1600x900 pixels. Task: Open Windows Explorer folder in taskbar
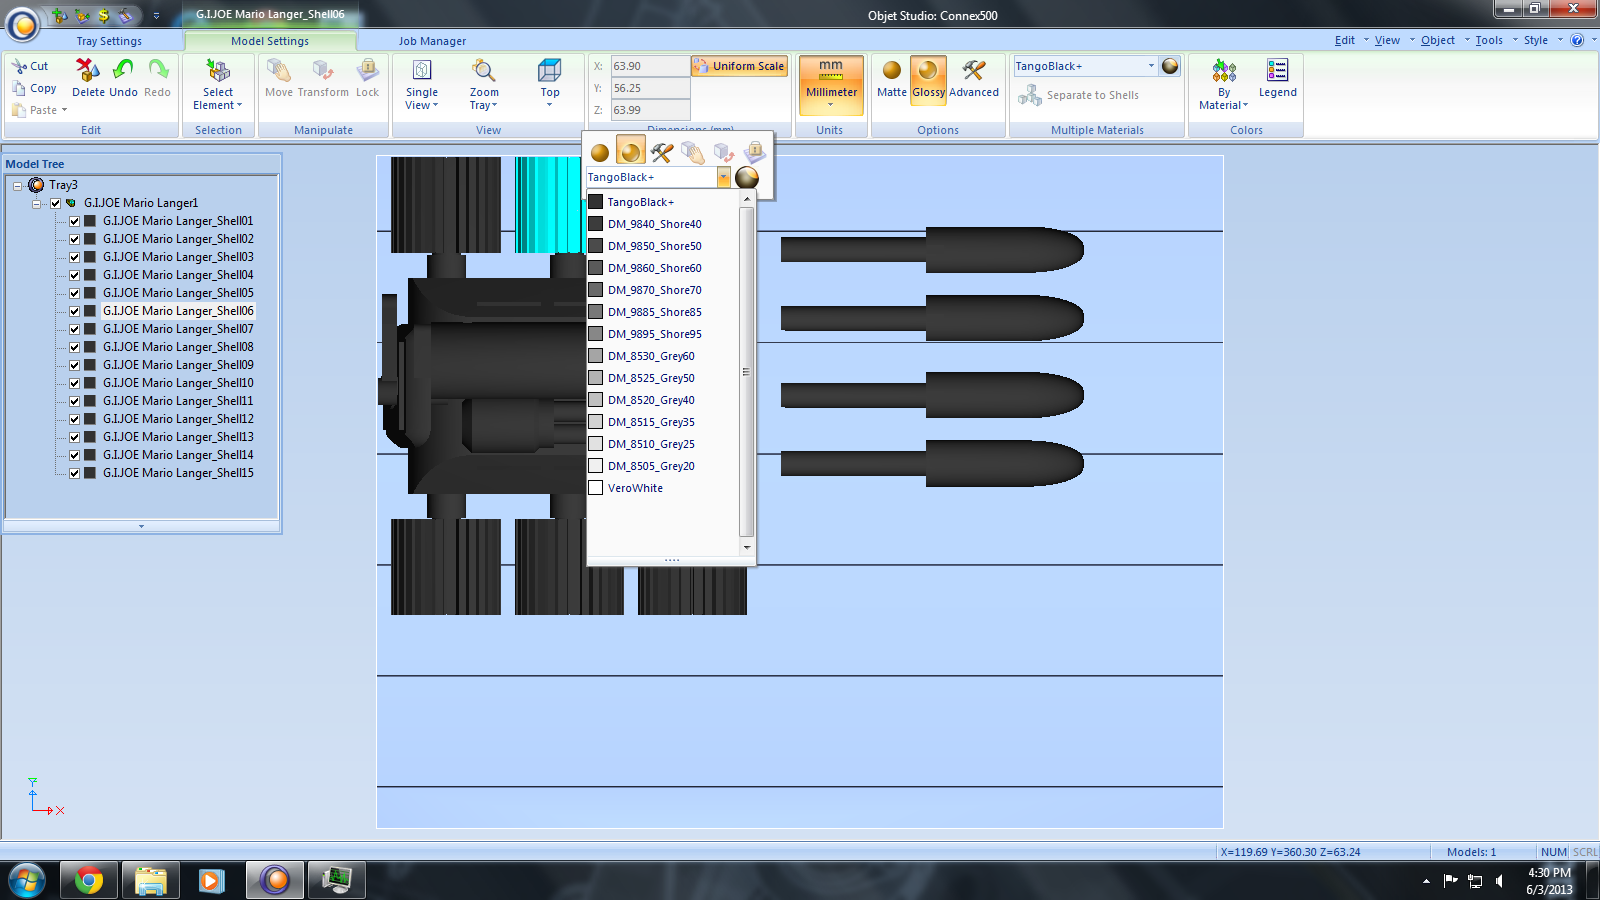(150, 881)
